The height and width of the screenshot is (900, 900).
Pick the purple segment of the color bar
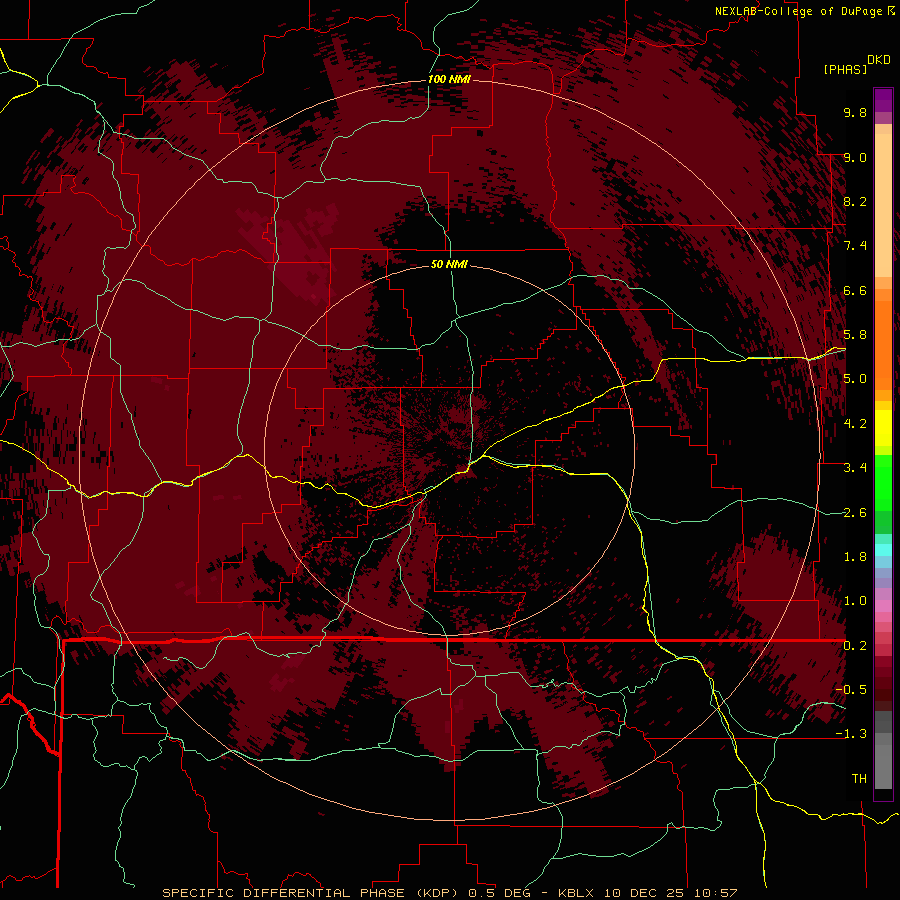883,100
